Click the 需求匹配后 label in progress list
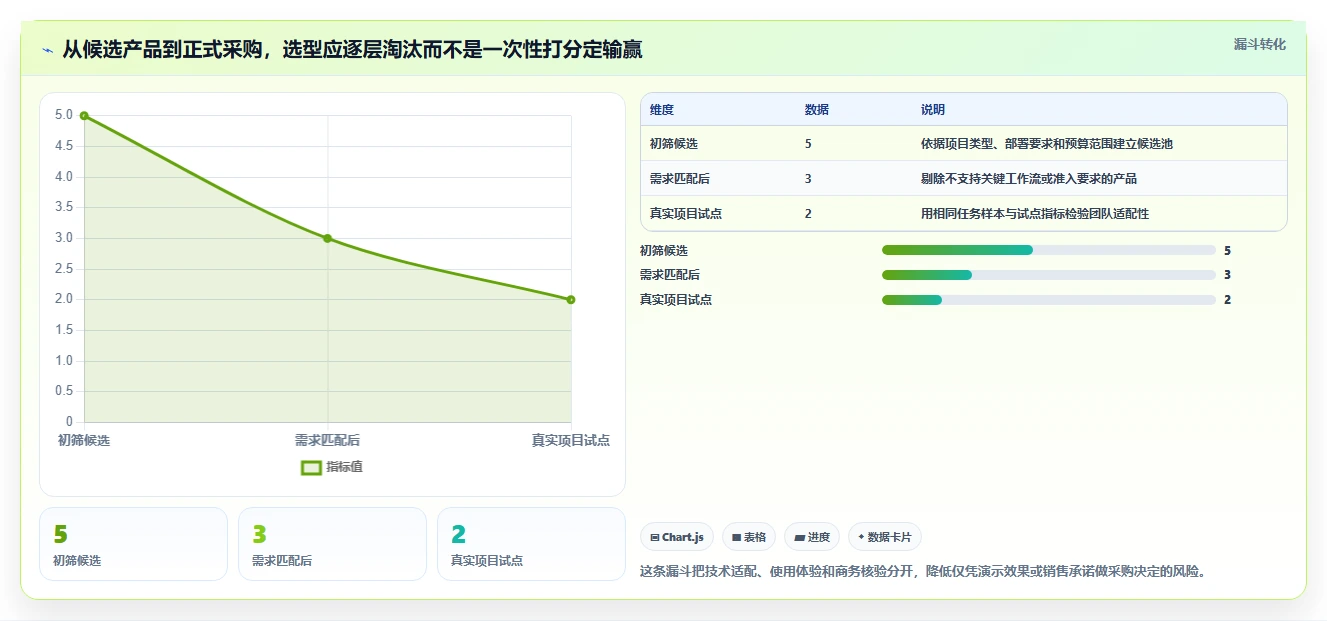 670,275
